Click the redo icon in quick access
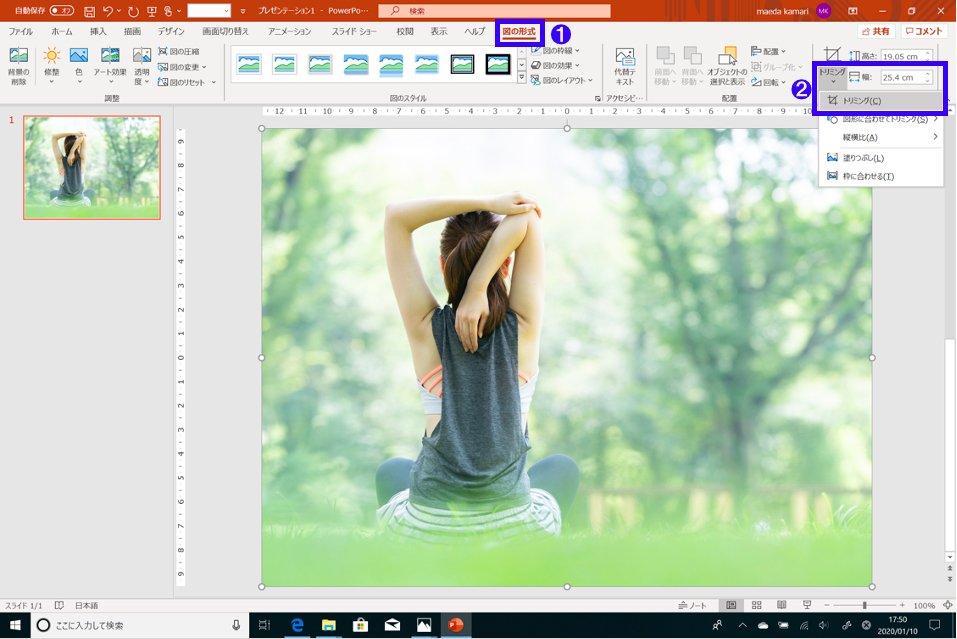 tap(133, 11)
